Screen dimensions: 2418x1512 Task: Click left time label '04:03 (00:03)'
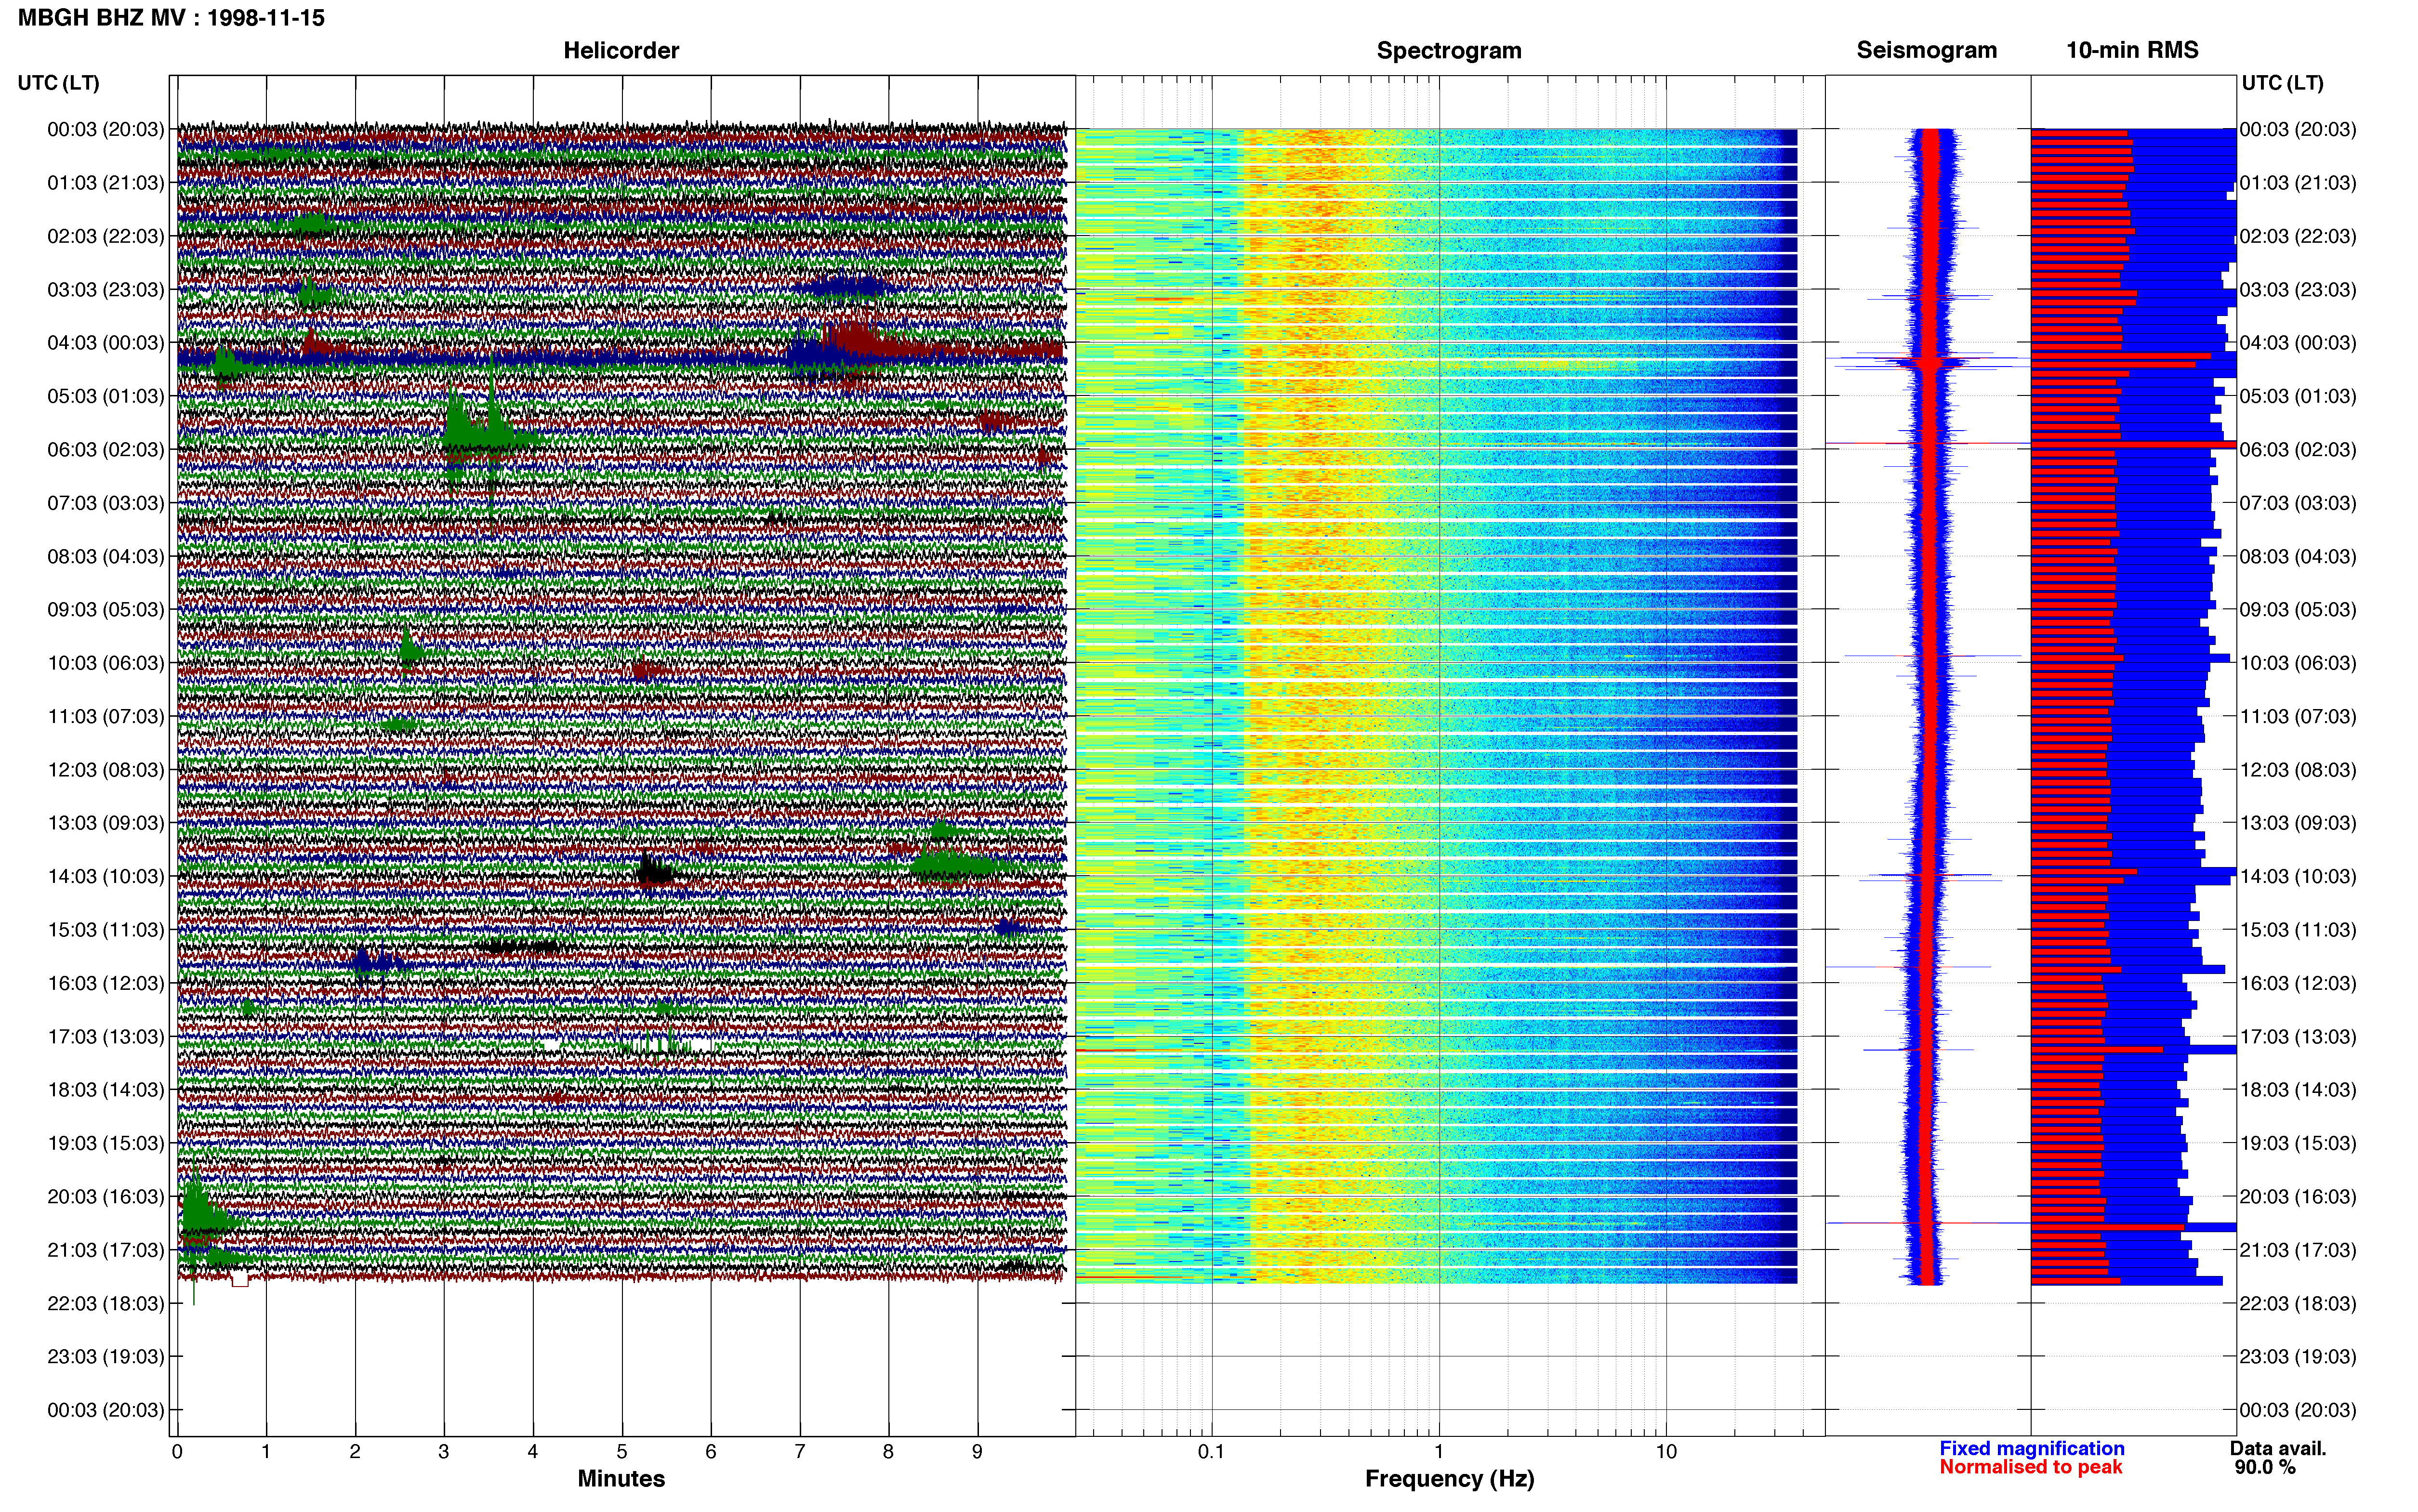coord(105,343)
